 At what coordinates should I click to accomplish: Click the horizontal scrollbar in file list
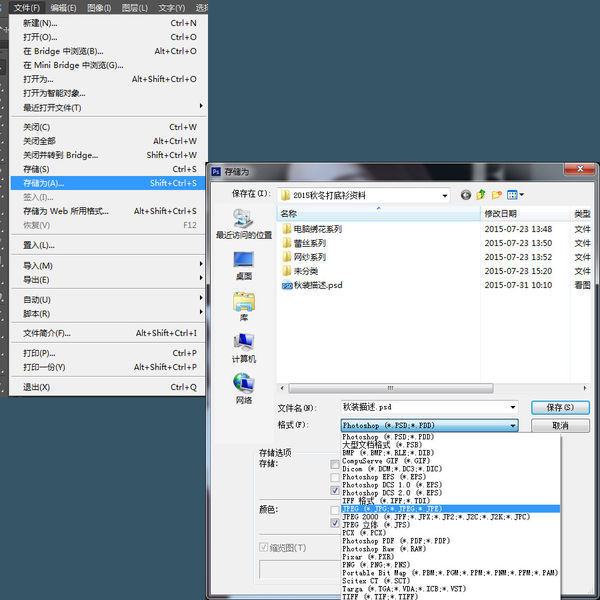click(x=391, y=388)
